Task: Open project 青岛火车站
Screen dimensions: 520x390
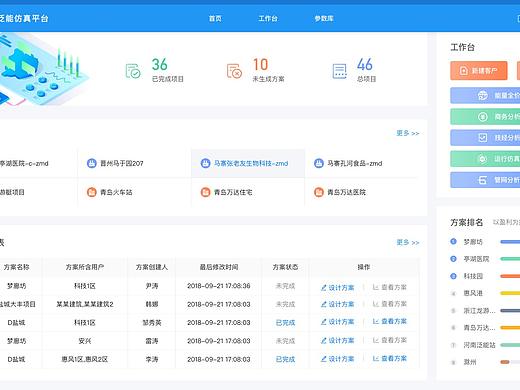Action: [x=116, y=192]
